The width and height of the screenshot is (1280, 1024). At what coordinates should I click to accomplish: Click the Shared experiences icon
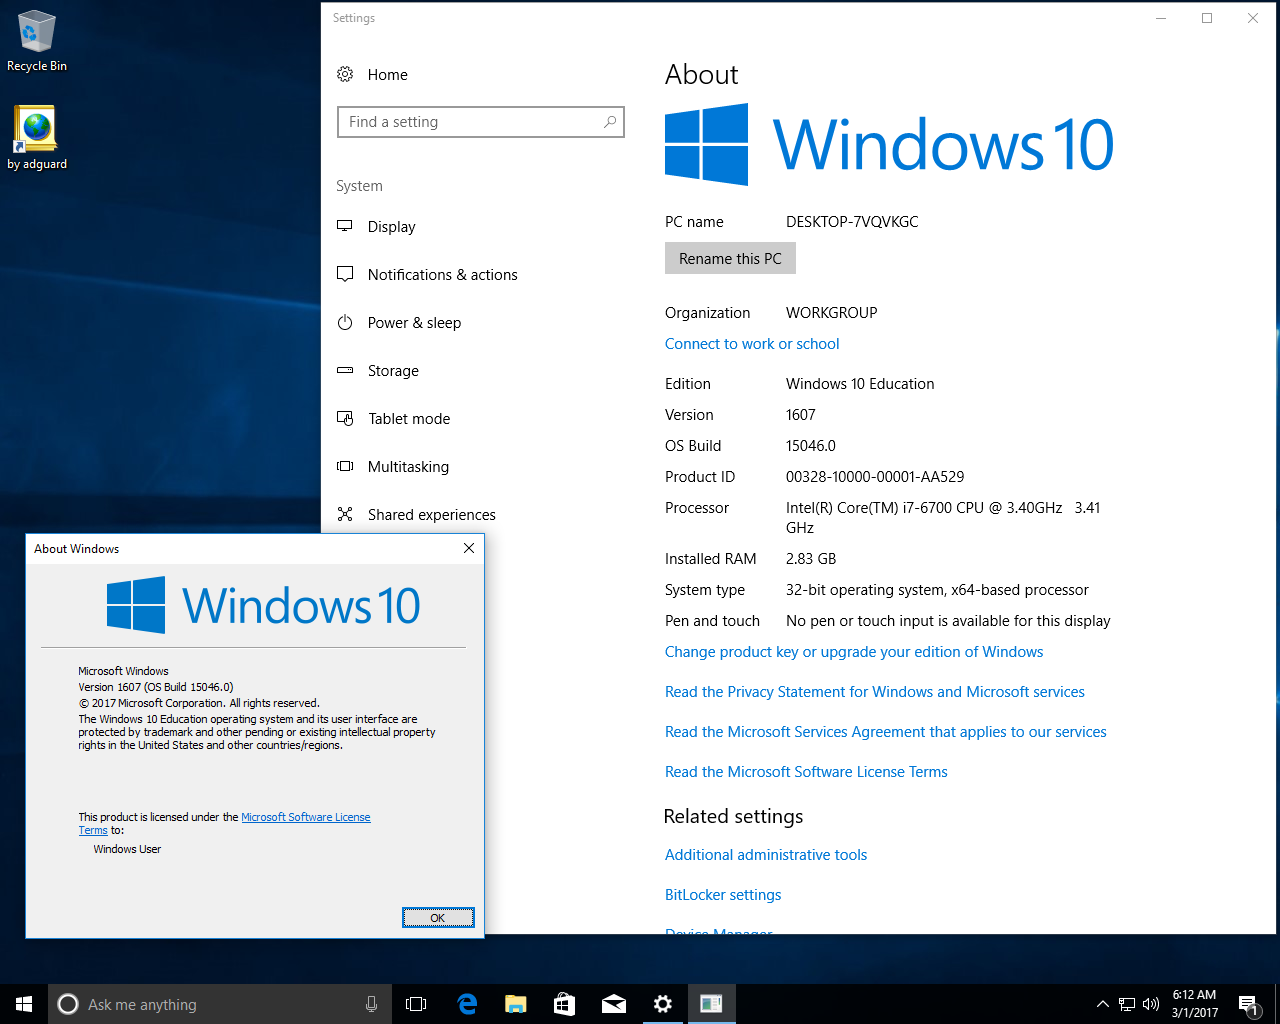[x=345, y=514]
